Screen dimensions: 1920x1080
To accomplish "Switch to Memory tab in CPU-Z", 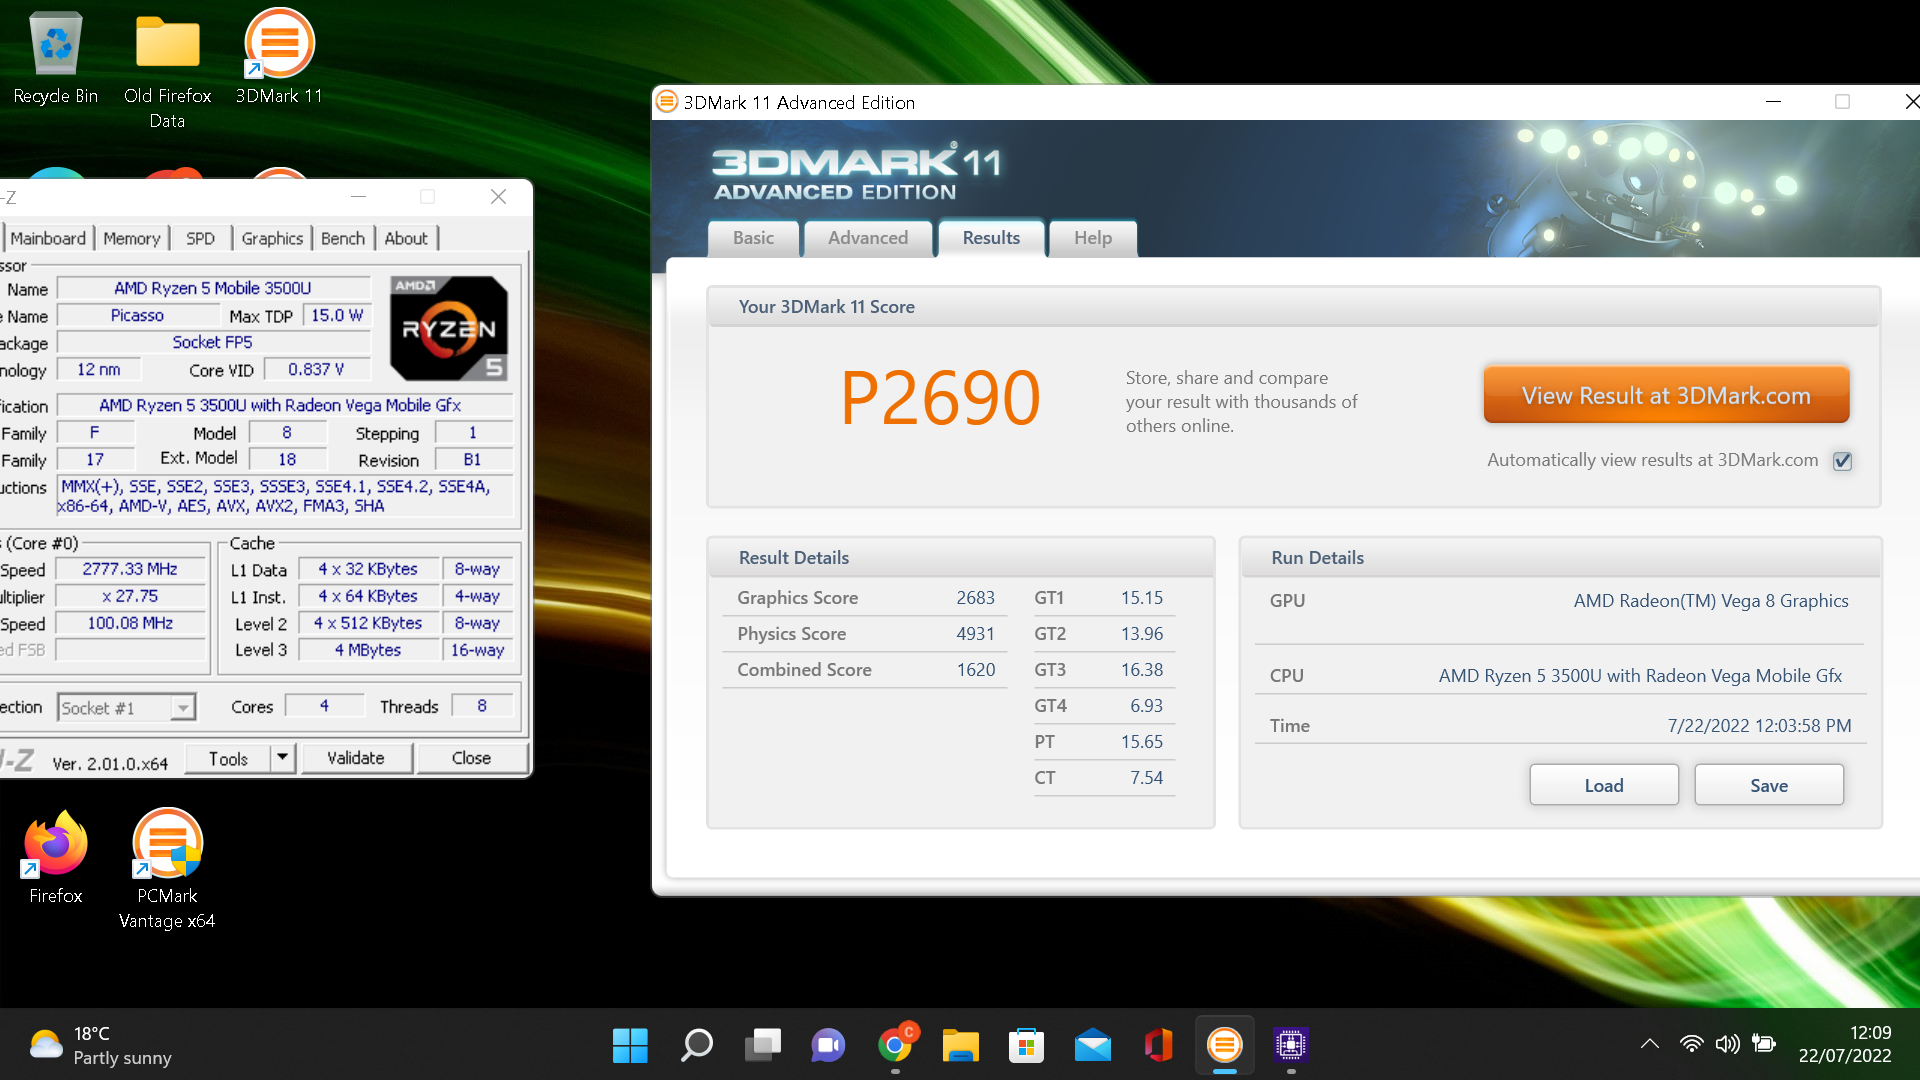I will tap(132, 238).
